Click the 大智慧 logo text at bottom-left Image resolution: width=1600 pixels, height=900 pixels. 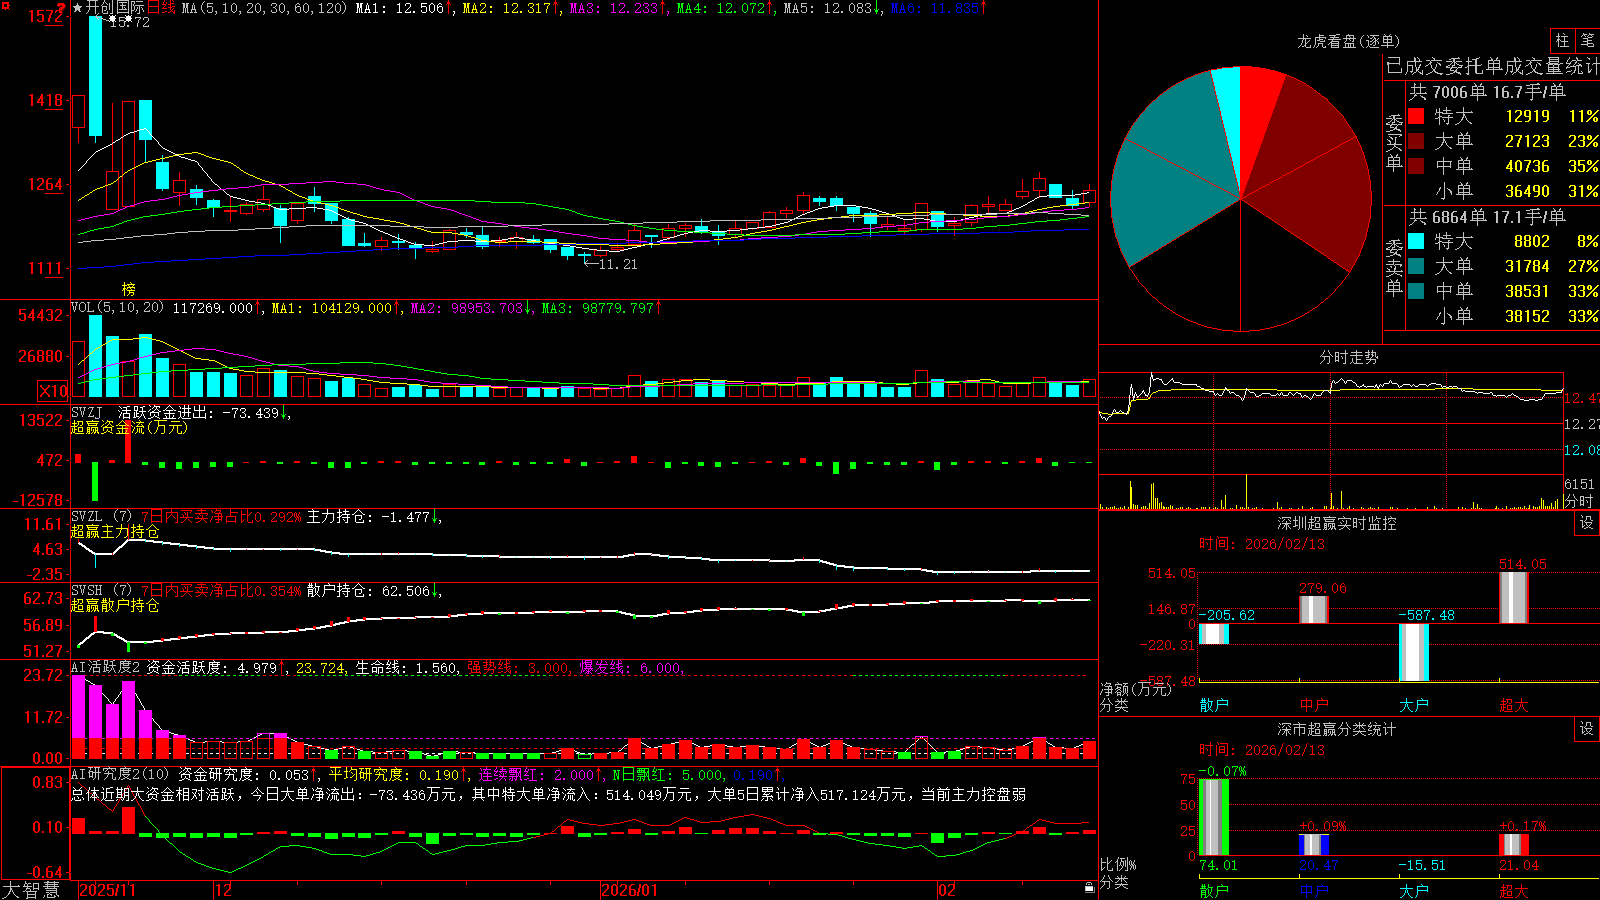coord(31,889)
